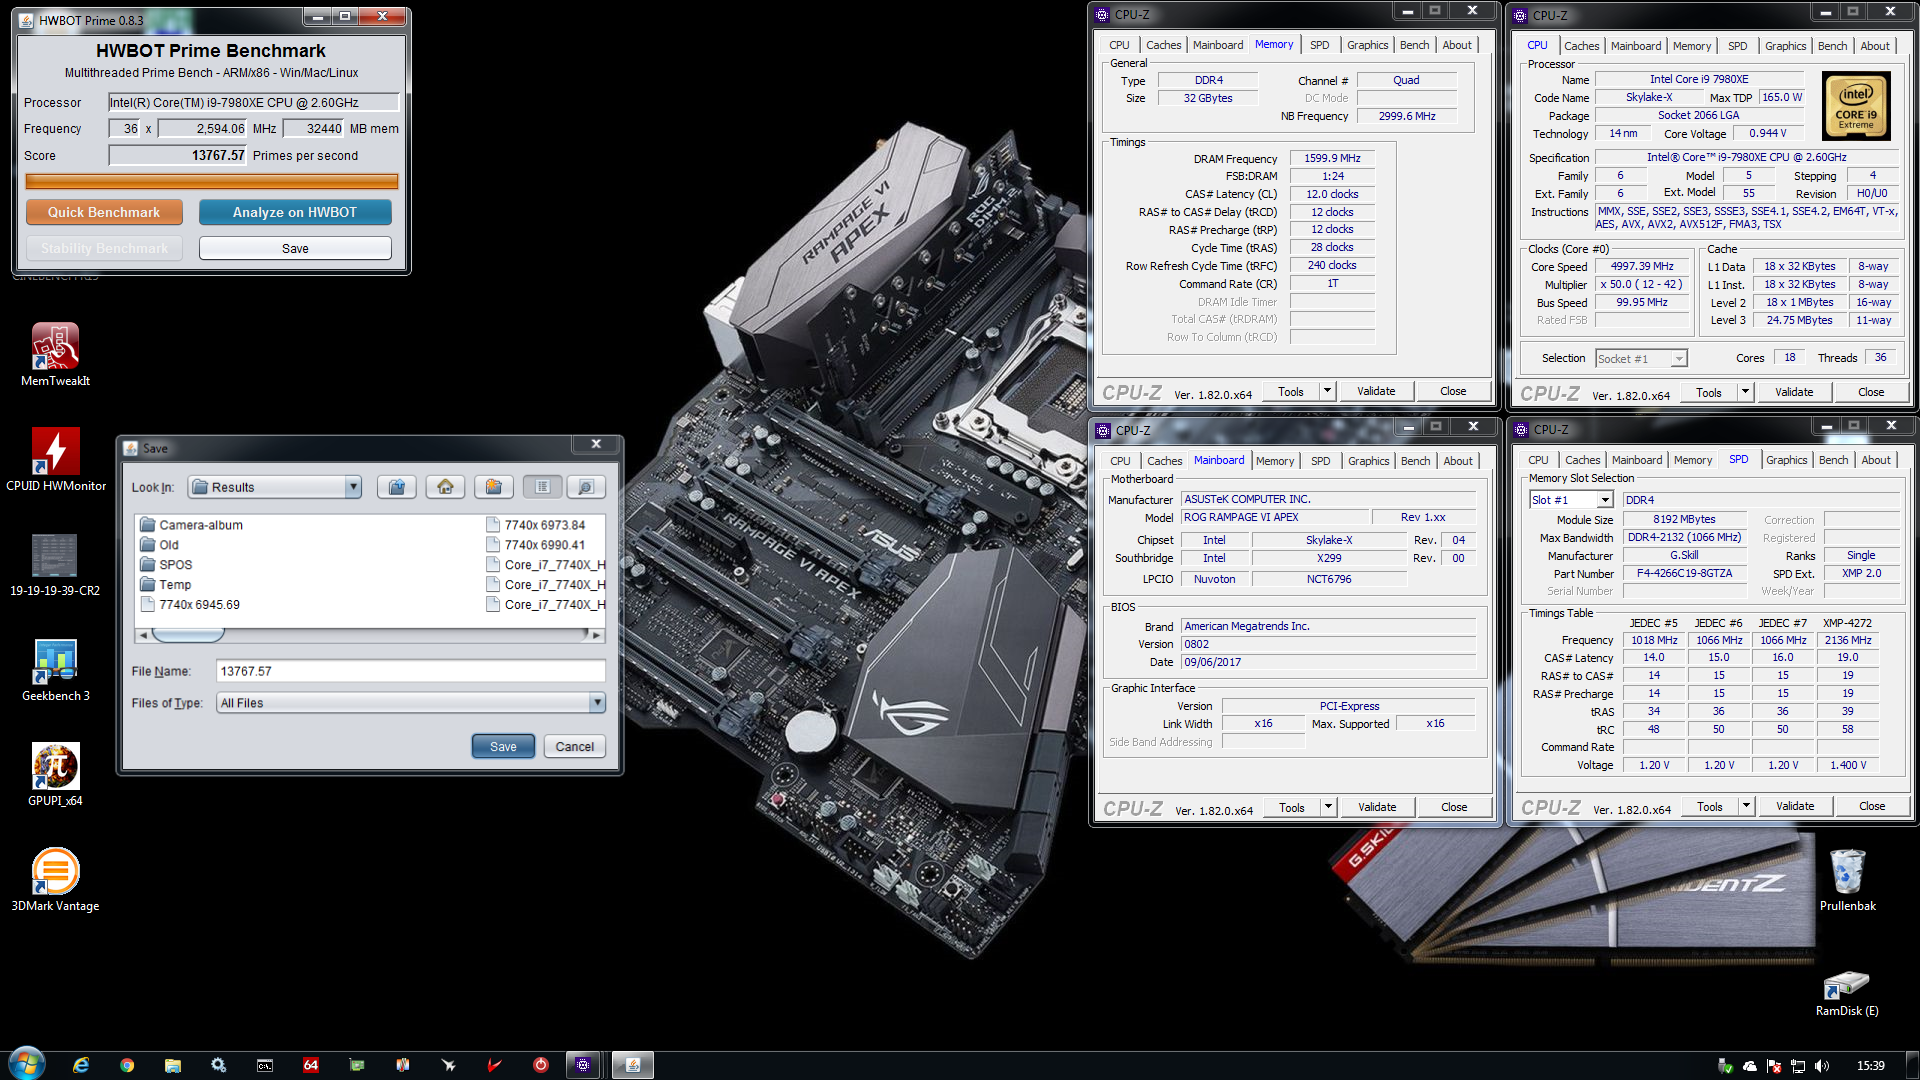
Task: Switch Save dialog to List view
Action: [x=543, y=487]
